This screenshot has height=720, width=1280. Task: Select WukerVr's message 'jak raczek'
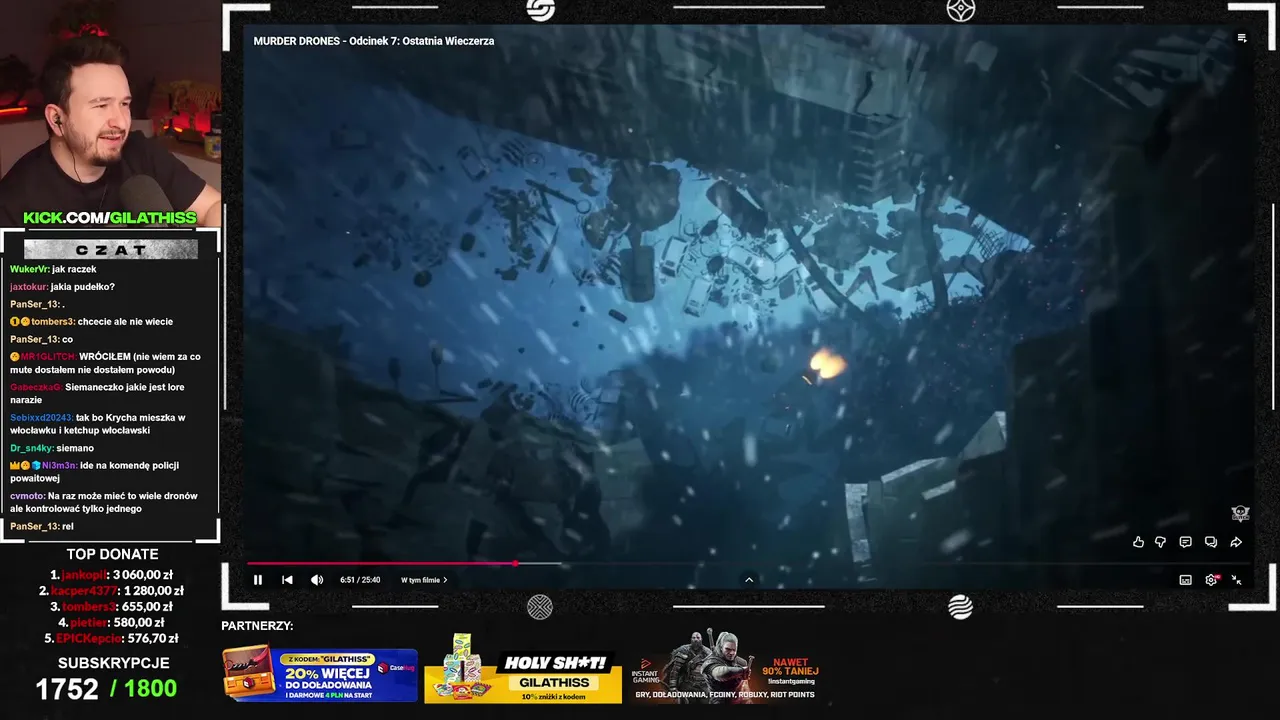pos(53,270)
